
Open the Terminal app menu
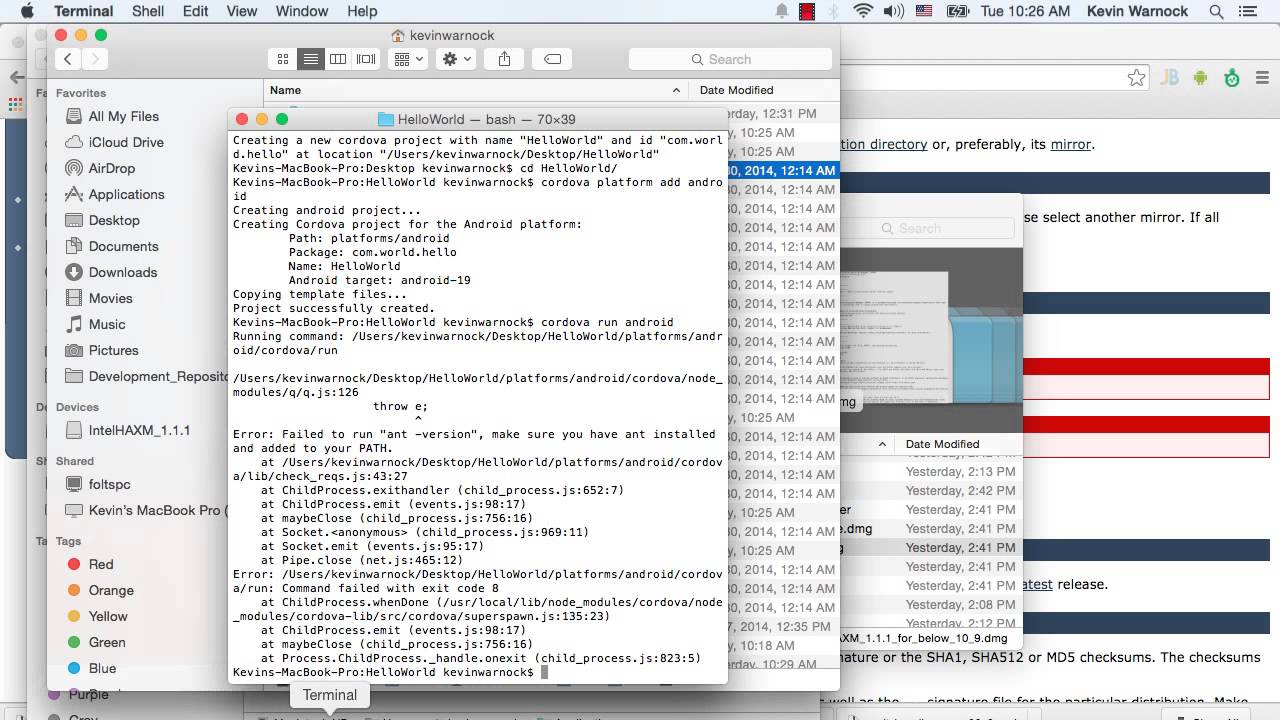83,12
